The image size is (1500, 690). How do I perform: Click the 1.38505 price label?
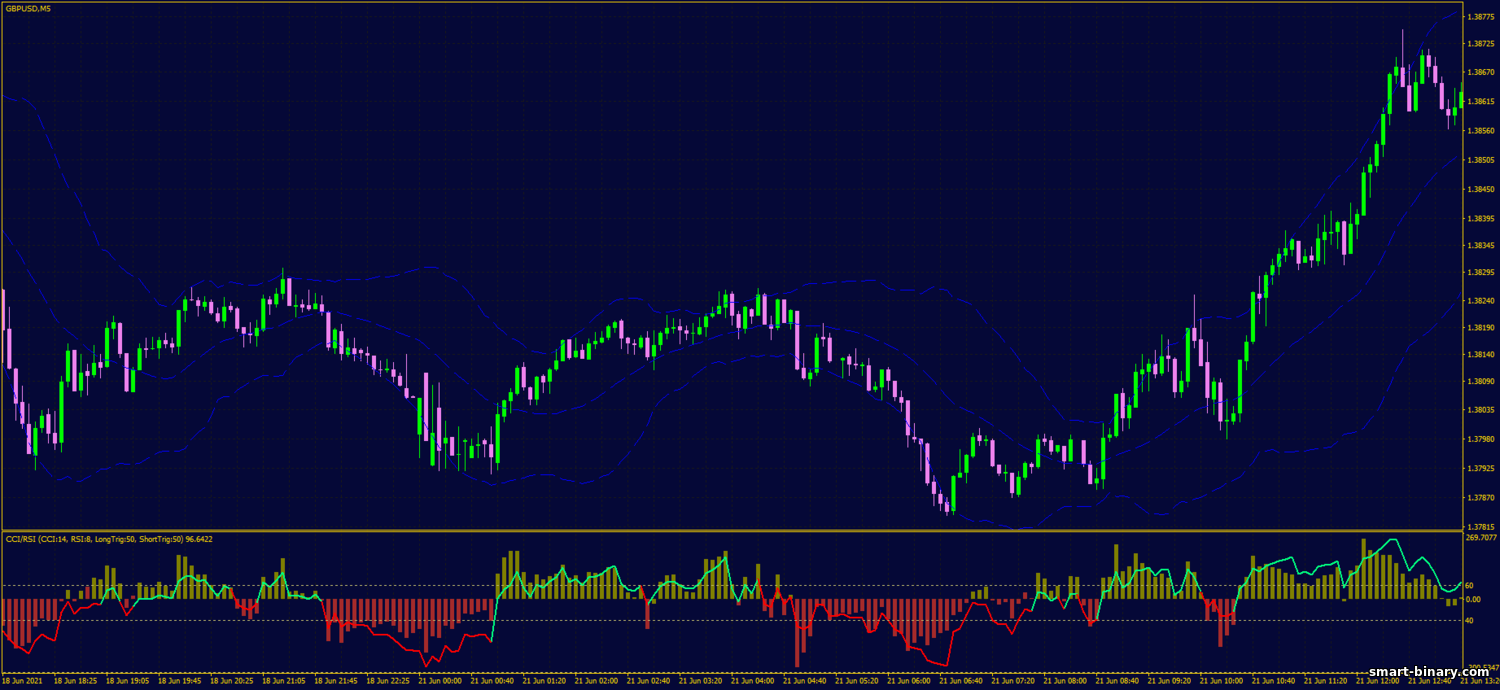[1480, 160]
